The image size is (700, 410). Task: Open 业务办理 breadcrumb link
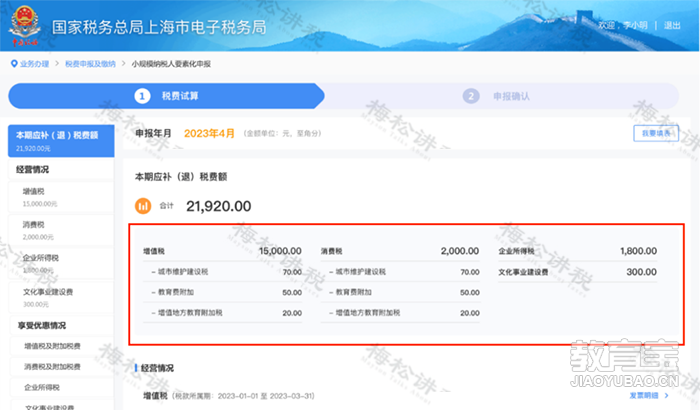coord(34,64)
